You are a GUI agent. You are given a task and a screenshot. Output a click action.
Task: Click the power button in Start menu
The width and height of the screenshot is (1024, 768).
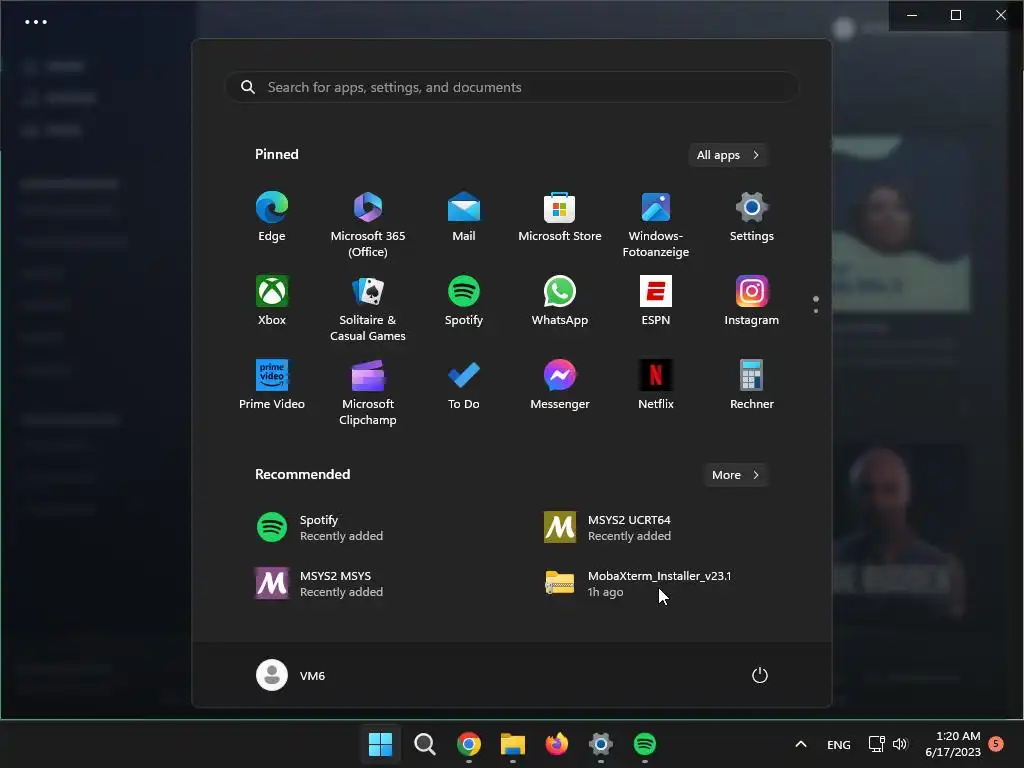tap(760, 675)
